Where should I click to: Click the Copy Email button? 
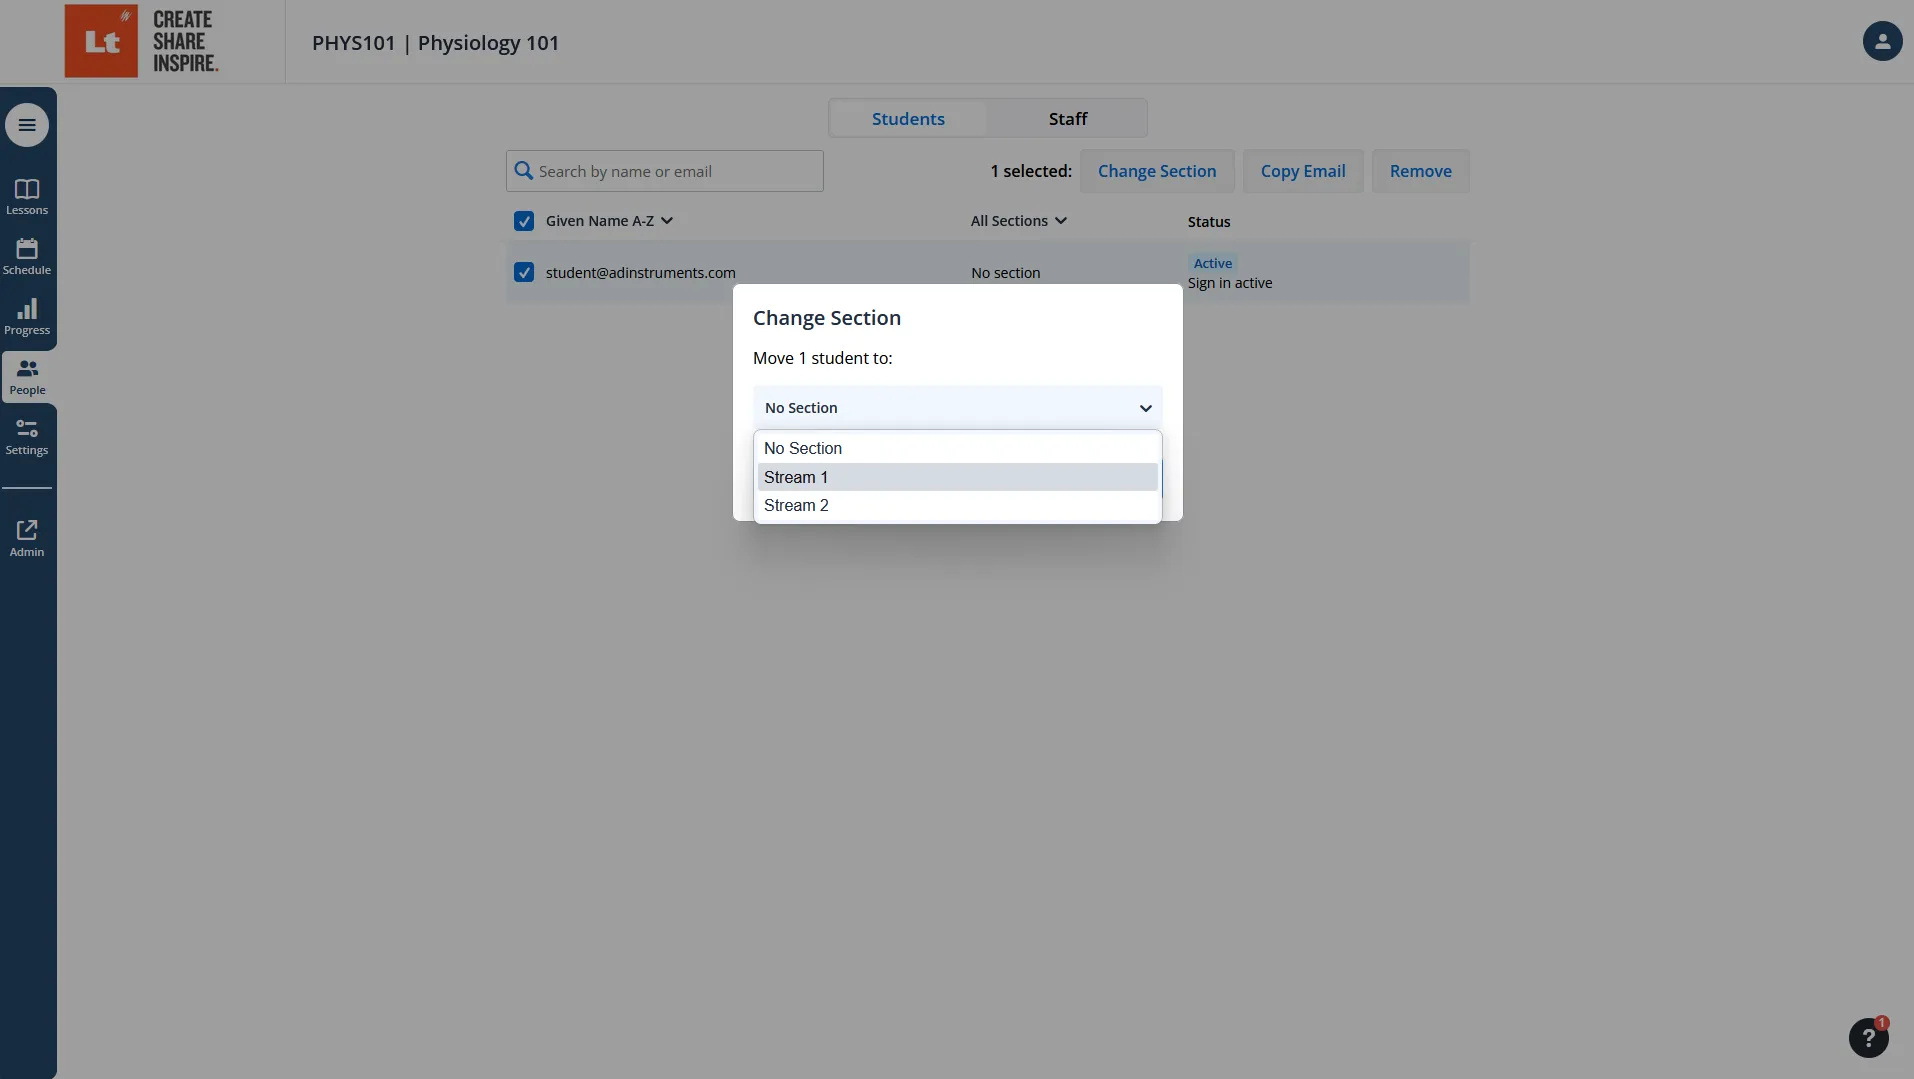(x=1303, y=171)
